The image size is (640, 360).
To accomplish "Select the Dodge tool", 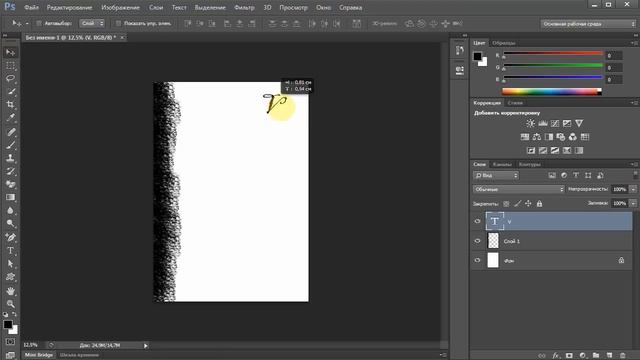I will pyautogui.click(x=11, y=223).
